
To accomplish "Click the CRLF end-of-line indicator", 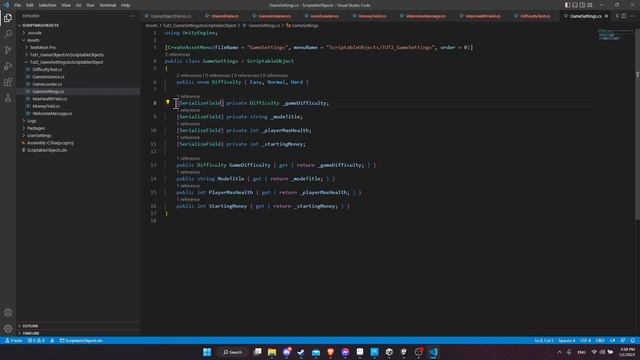I will point(600,340).
